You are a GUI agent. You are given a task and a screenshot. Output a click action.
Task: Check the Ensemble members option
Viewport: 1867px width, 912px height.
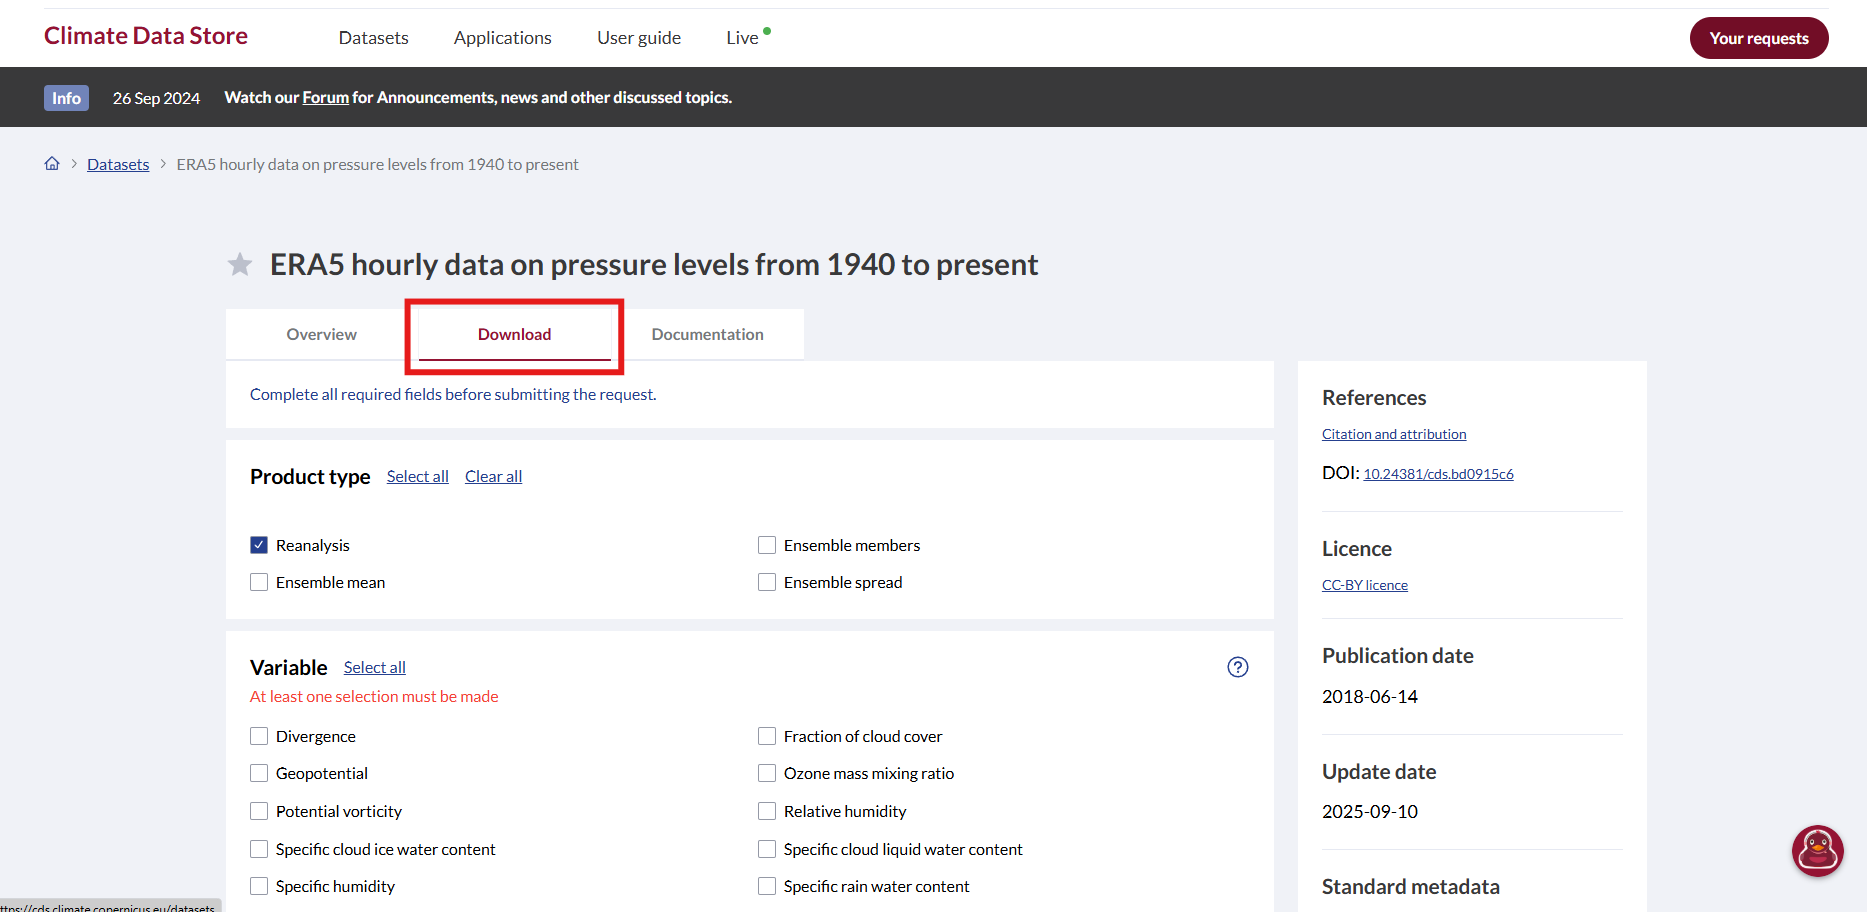[x=767, y=545]
